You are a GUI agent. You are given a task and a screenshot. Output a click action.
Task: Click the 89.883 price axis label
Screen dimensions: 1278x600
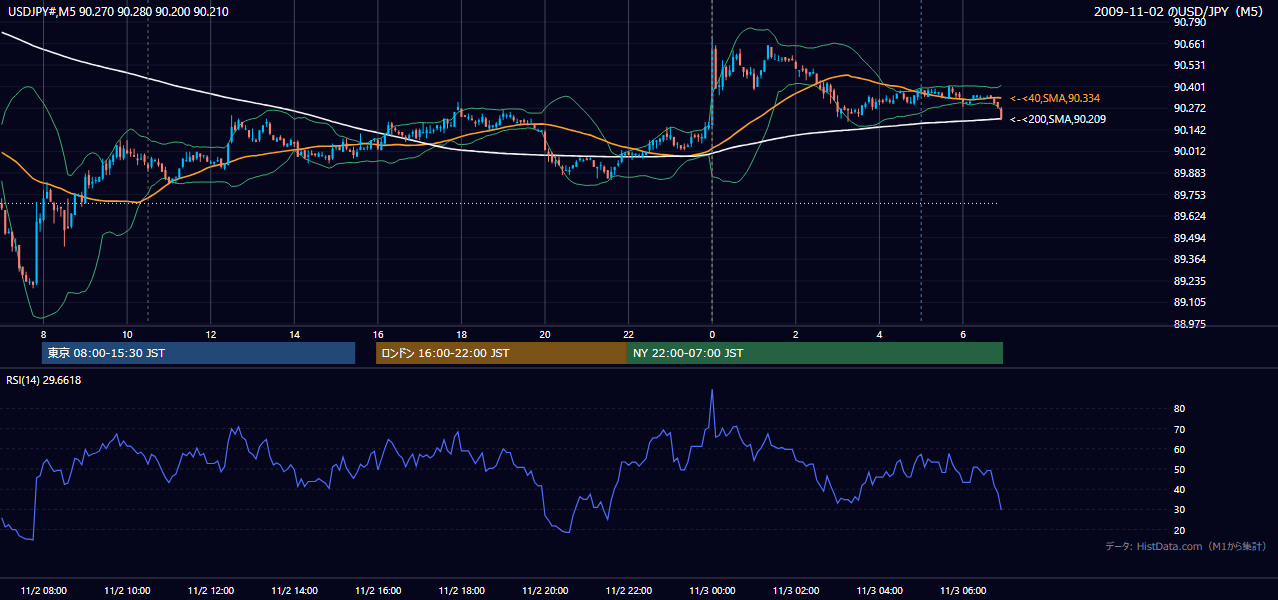[1189, 173]
